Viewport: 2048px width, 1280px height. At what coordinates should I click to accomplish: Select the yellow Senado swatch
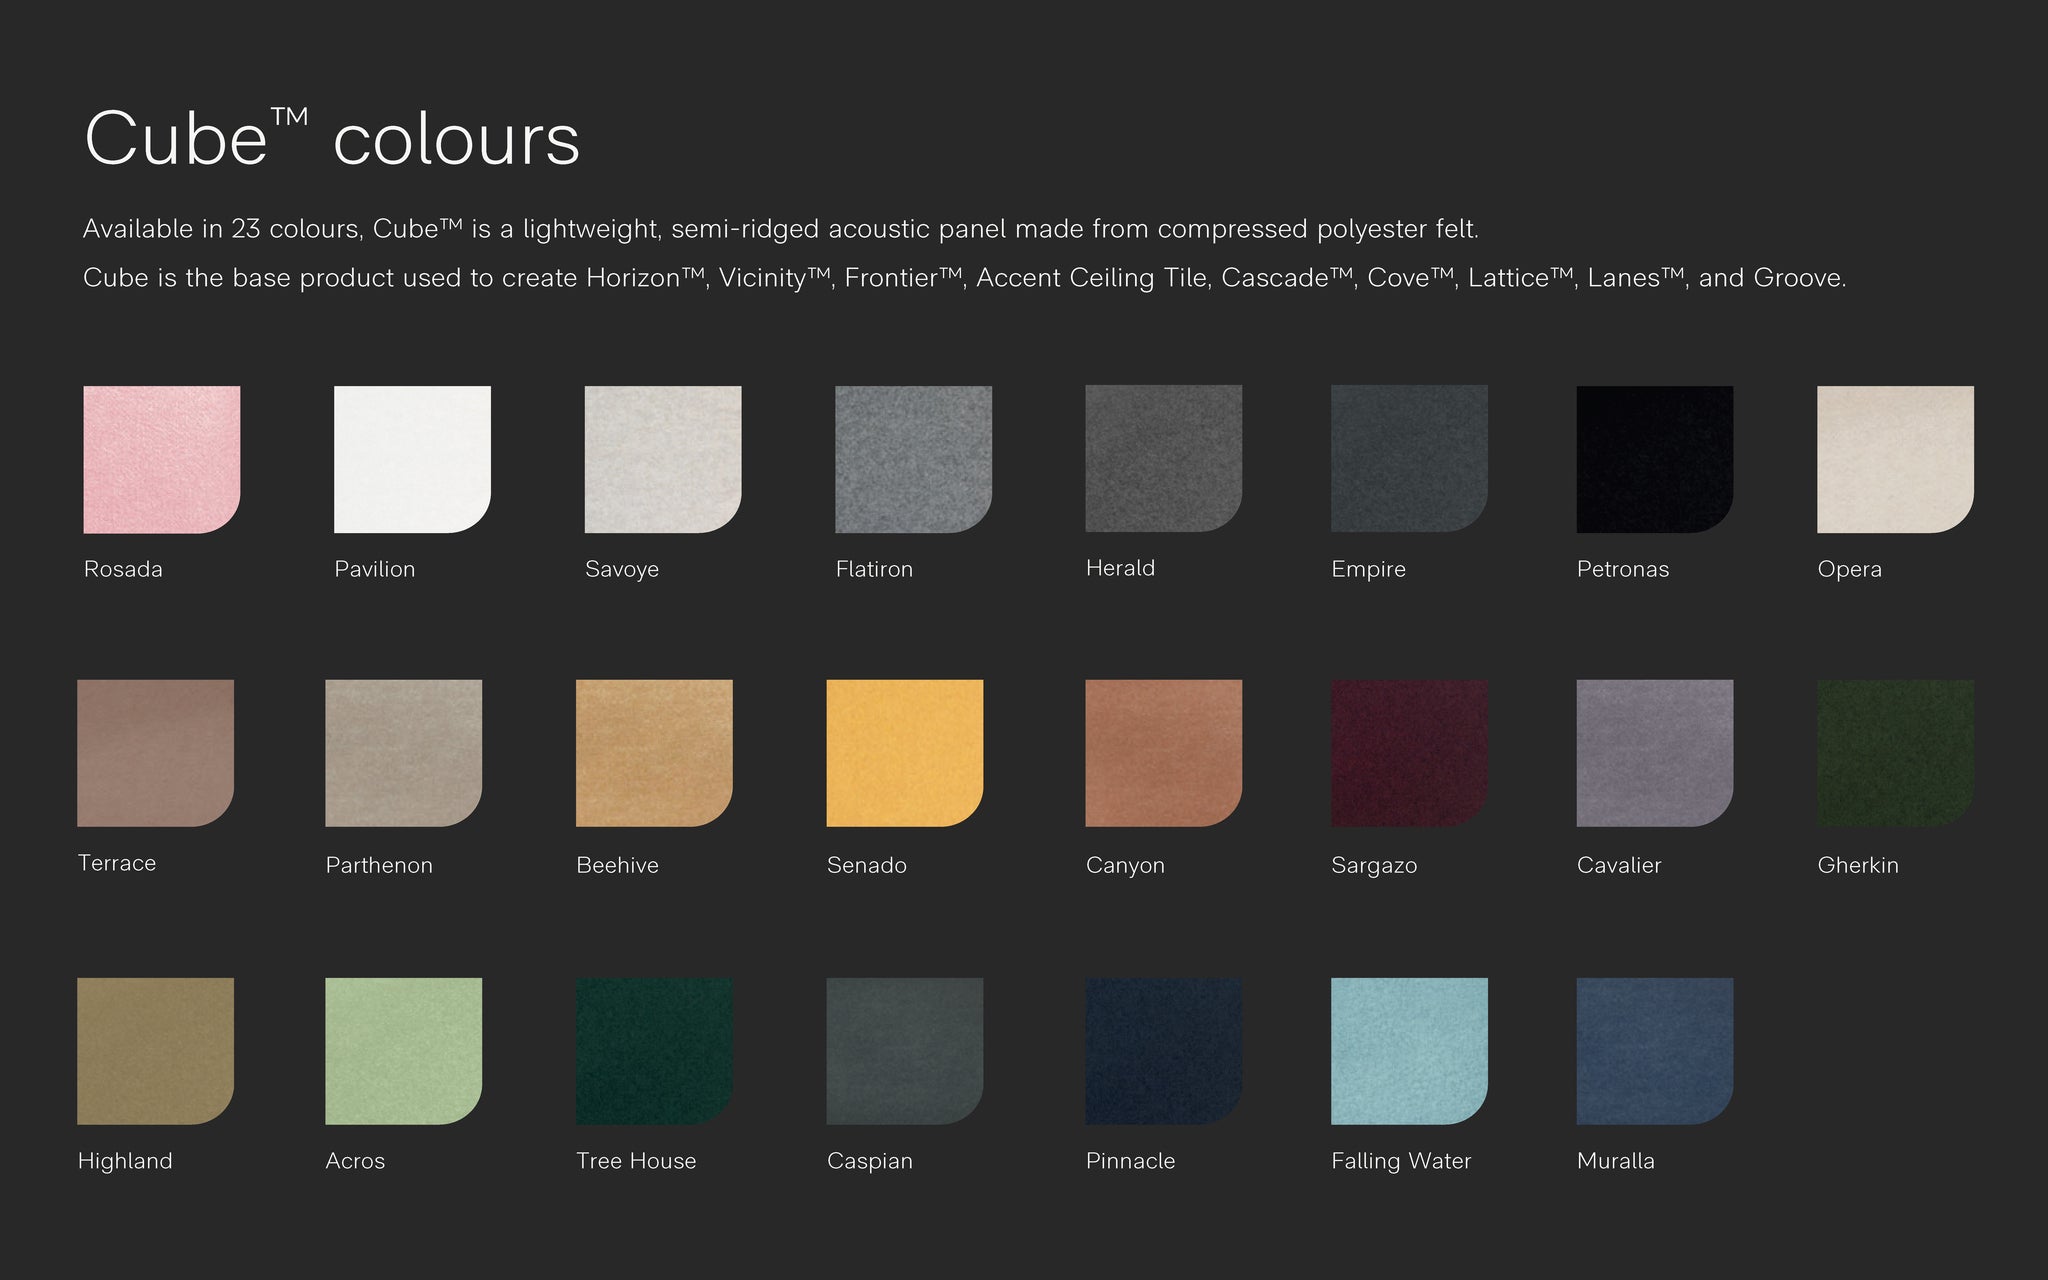pyautogui.click(x=904, y=753)
